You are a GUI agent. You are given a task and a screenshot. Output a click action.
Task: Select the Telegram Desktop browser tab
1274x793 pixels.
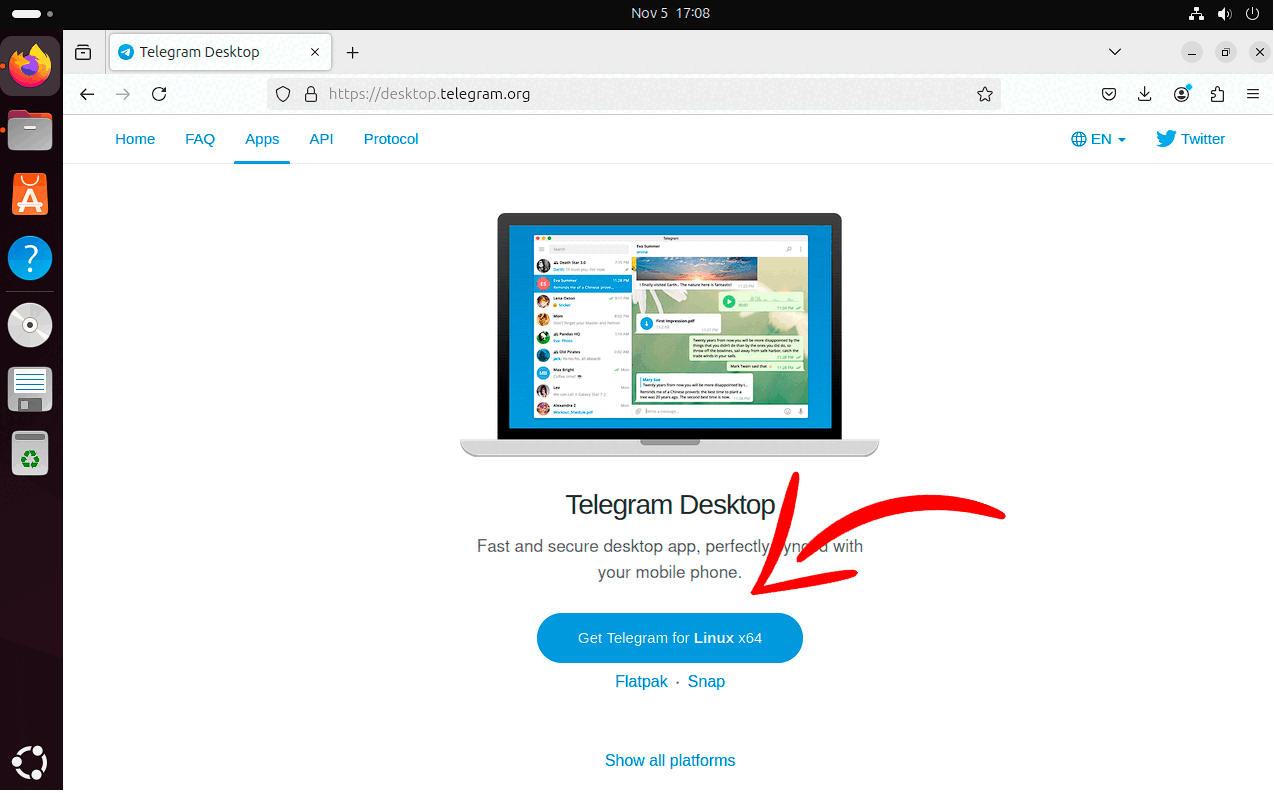point(218,52)
